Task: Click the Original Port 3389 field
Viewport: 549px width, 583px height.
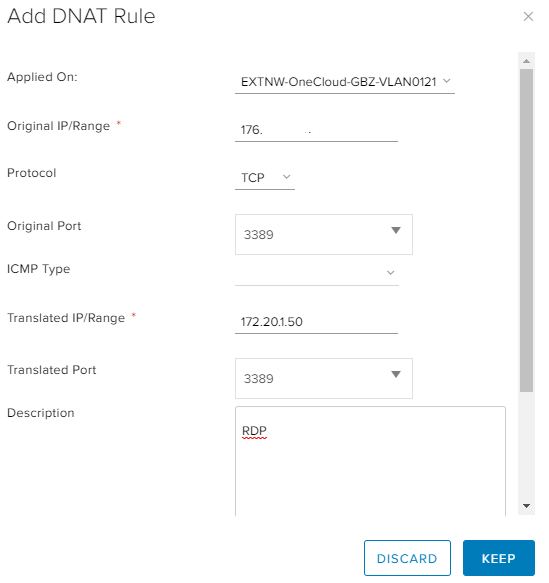Action: click(324, 234)
